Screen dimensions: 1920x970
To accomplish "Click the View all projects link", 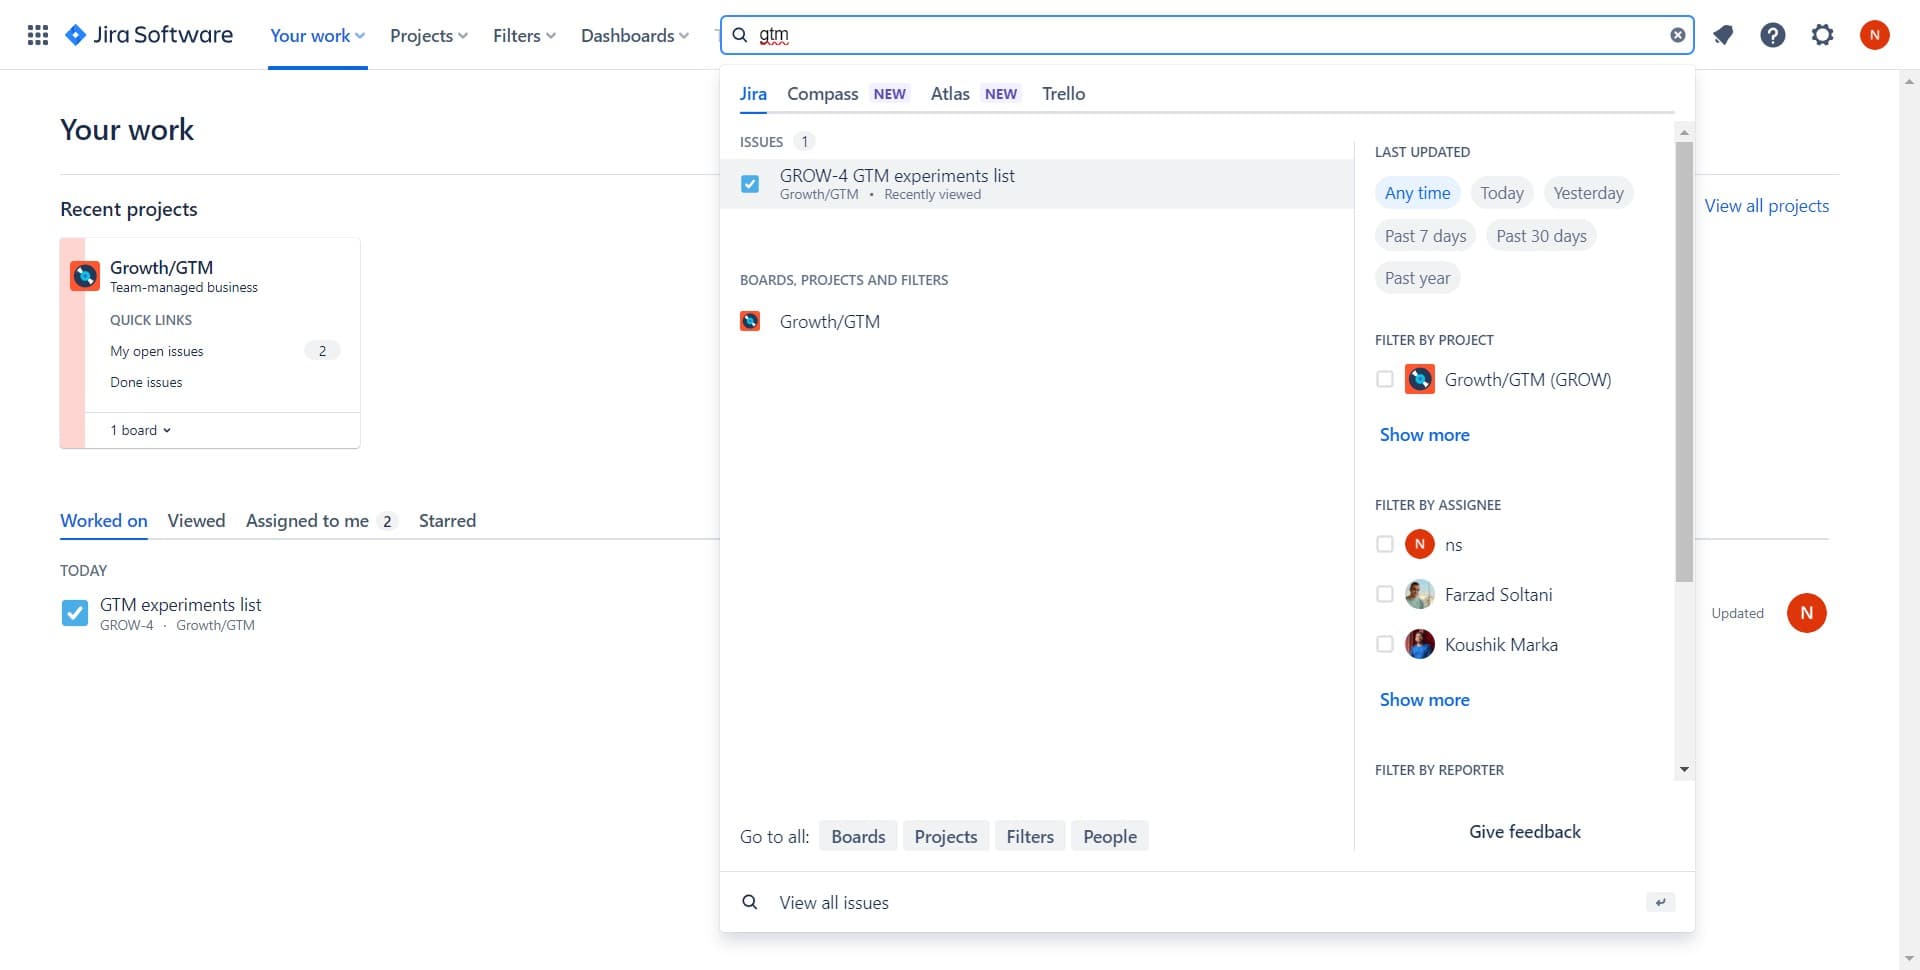I will [x=1766, y=205].
